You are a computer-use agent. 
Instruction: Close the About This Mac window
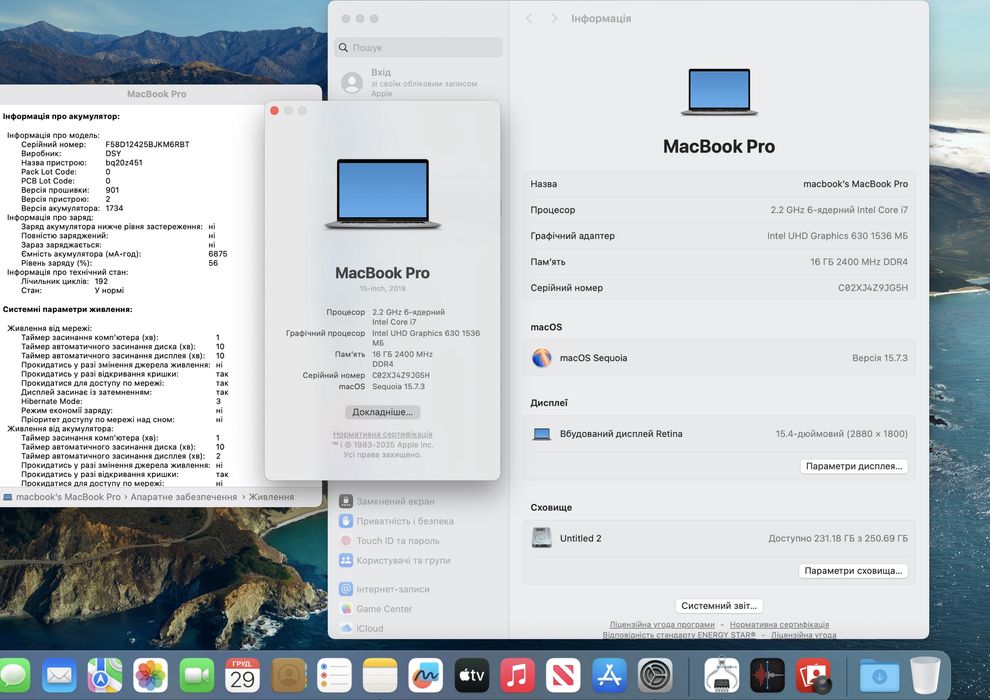pos(274,110)
